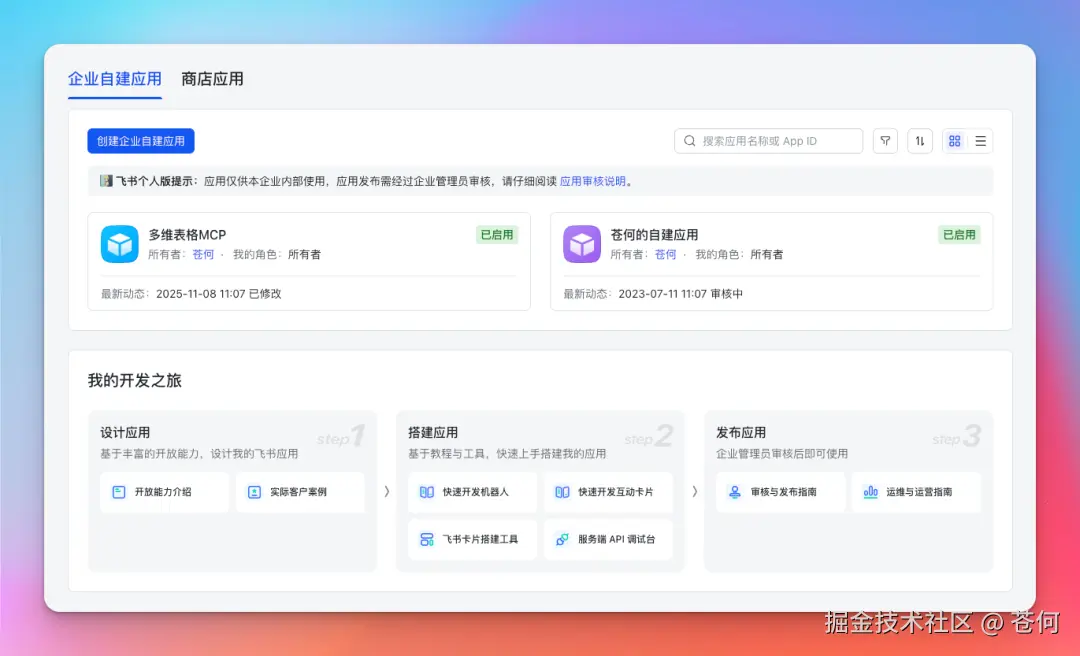This screenshot has height=656, width=1080.
Task: Click the 苍何的自建应用 app icon
Action: pos(582,243)
